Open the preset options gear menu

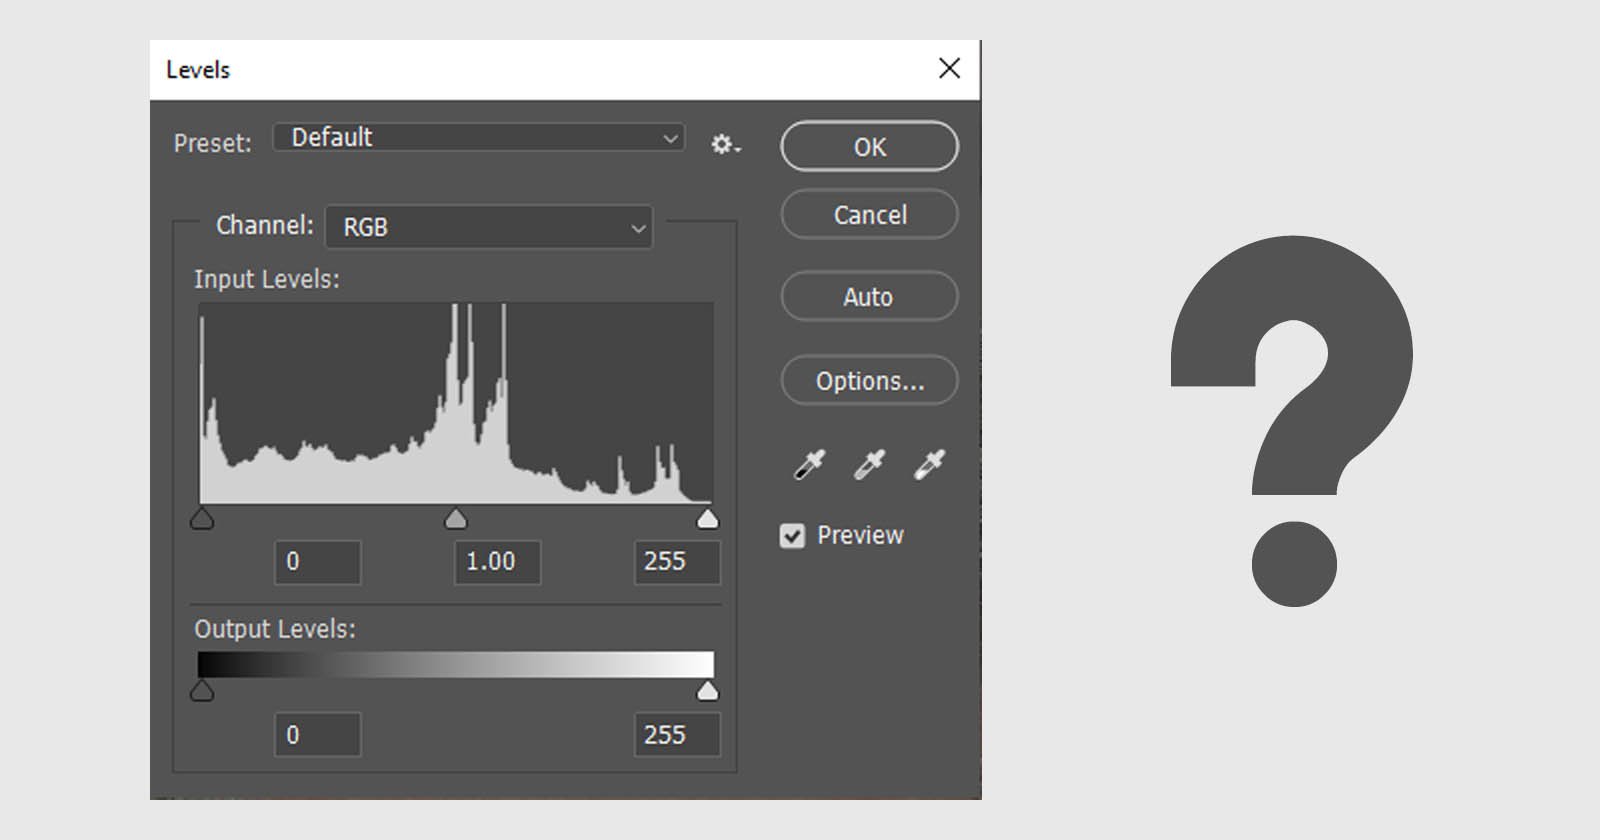pos(725,145)
